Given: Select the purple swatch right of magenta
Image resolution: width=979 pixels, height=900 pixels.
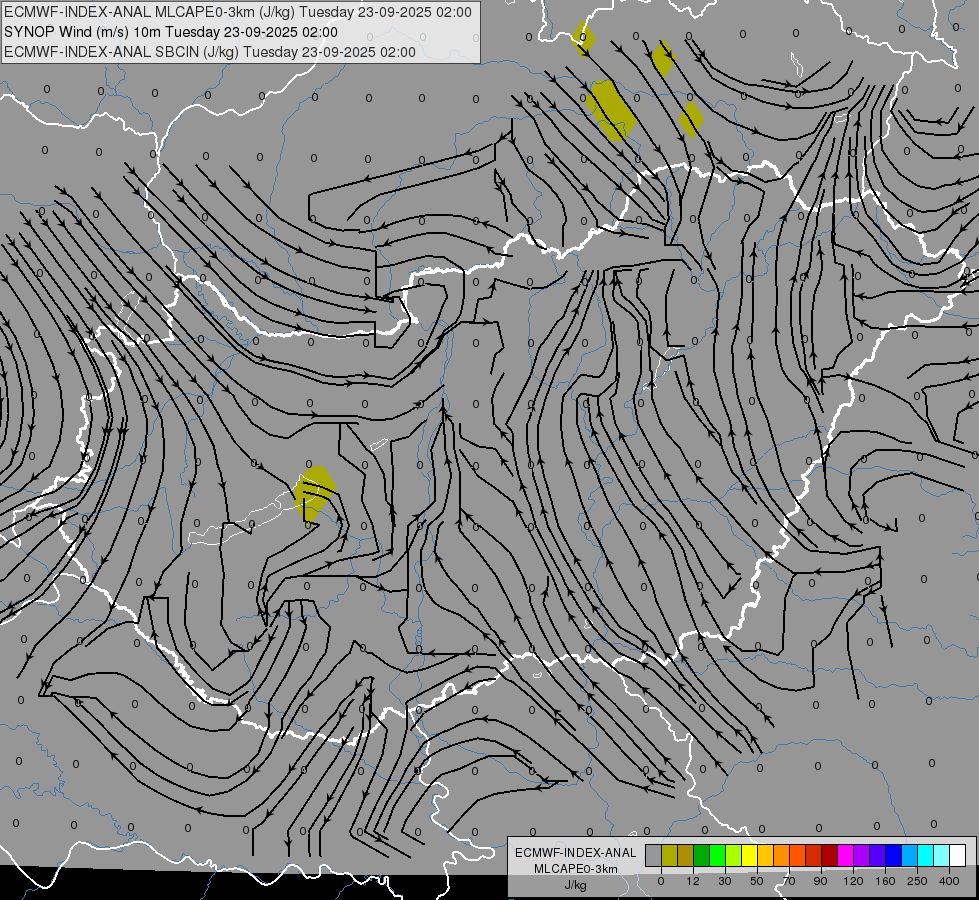Looking at the screenshot, I should 862,855.
